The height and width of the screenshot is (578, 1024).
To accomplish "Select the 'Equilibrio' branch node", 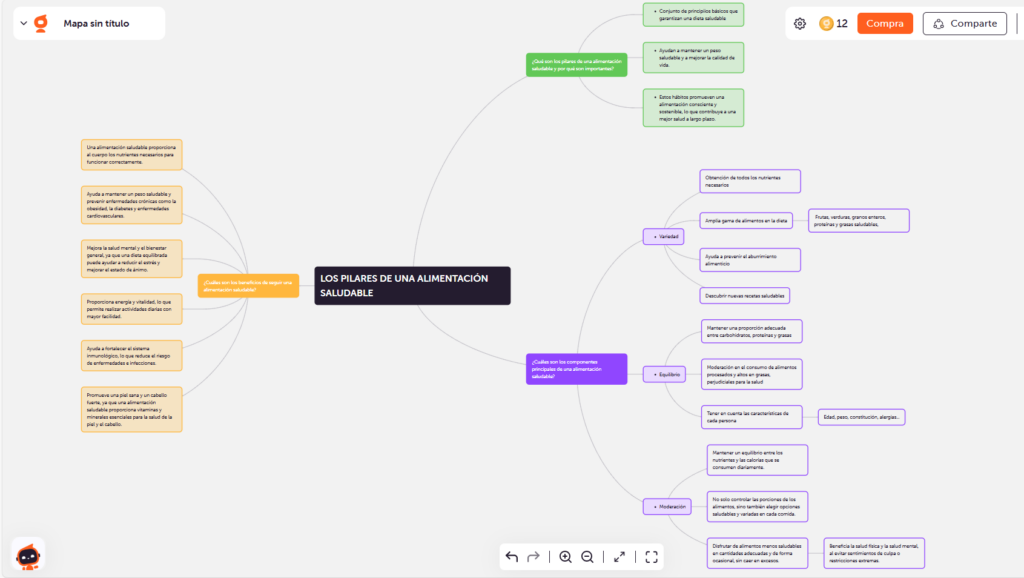I will [666, 375].
